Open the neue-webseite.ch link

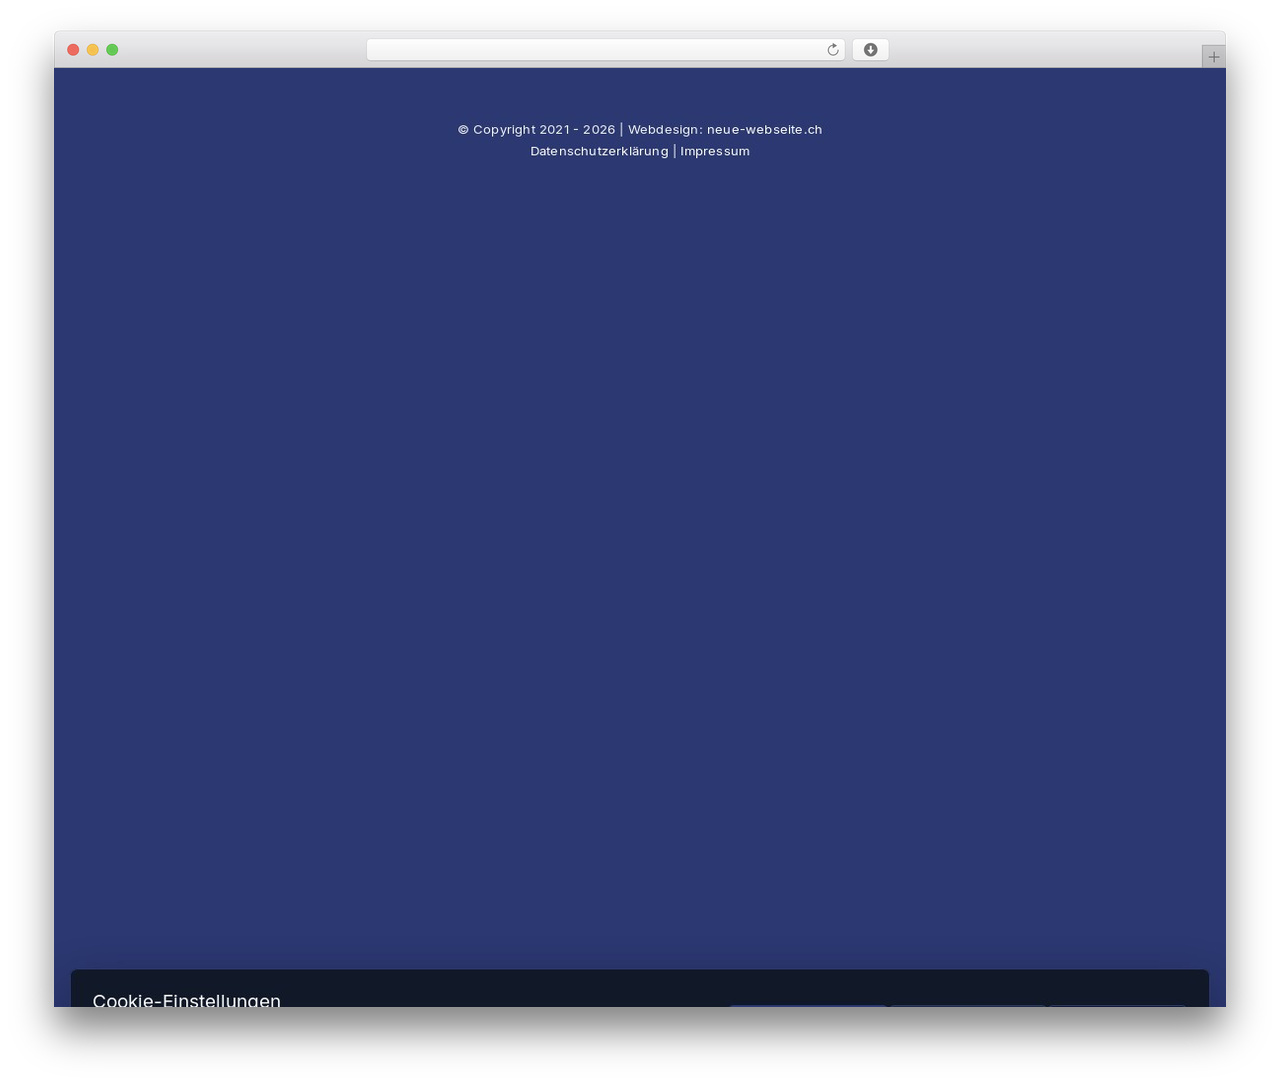(764, 129)
